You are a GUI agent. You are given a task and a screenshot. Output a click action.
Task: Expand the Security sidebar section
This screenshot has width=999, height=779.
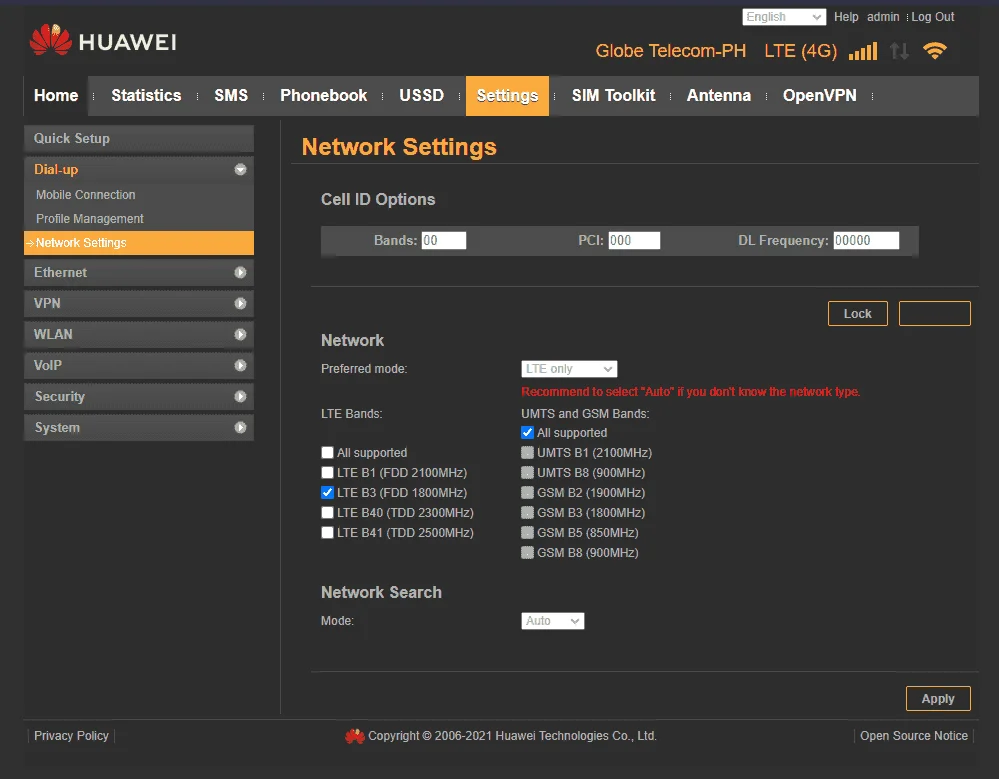(139, 397)
